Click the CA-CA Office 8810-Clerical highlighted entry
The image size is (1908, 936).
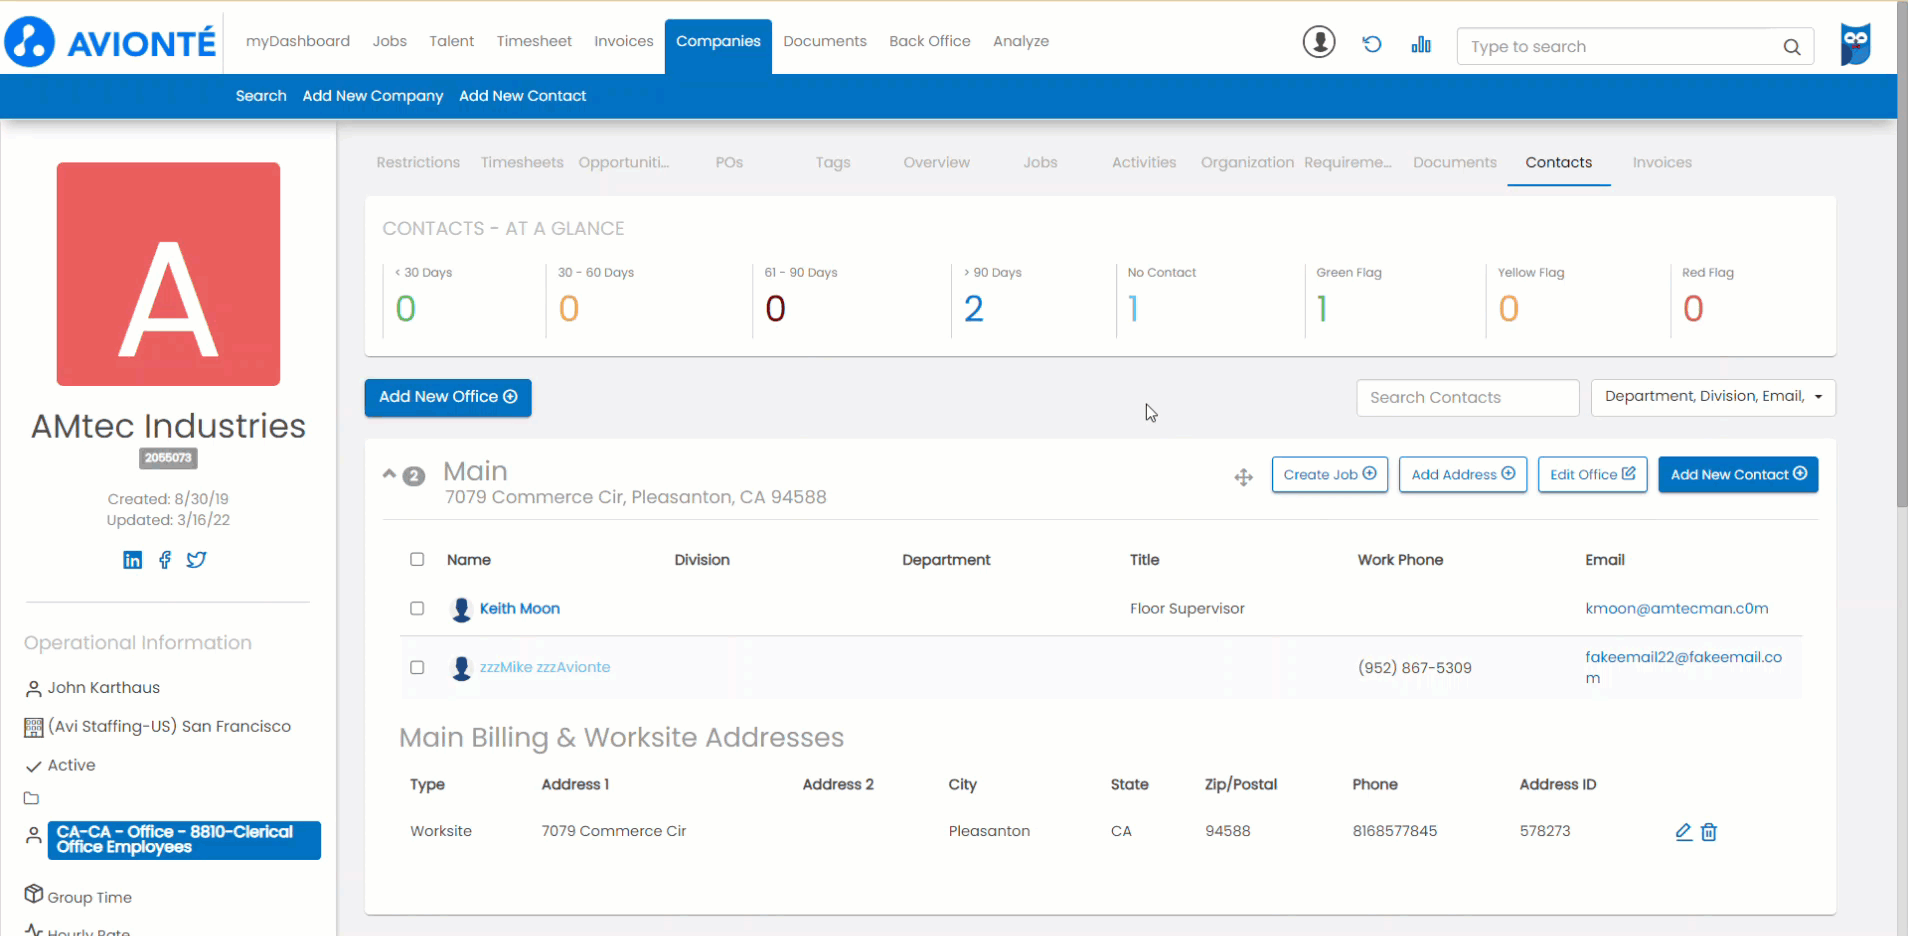point(184,840)
